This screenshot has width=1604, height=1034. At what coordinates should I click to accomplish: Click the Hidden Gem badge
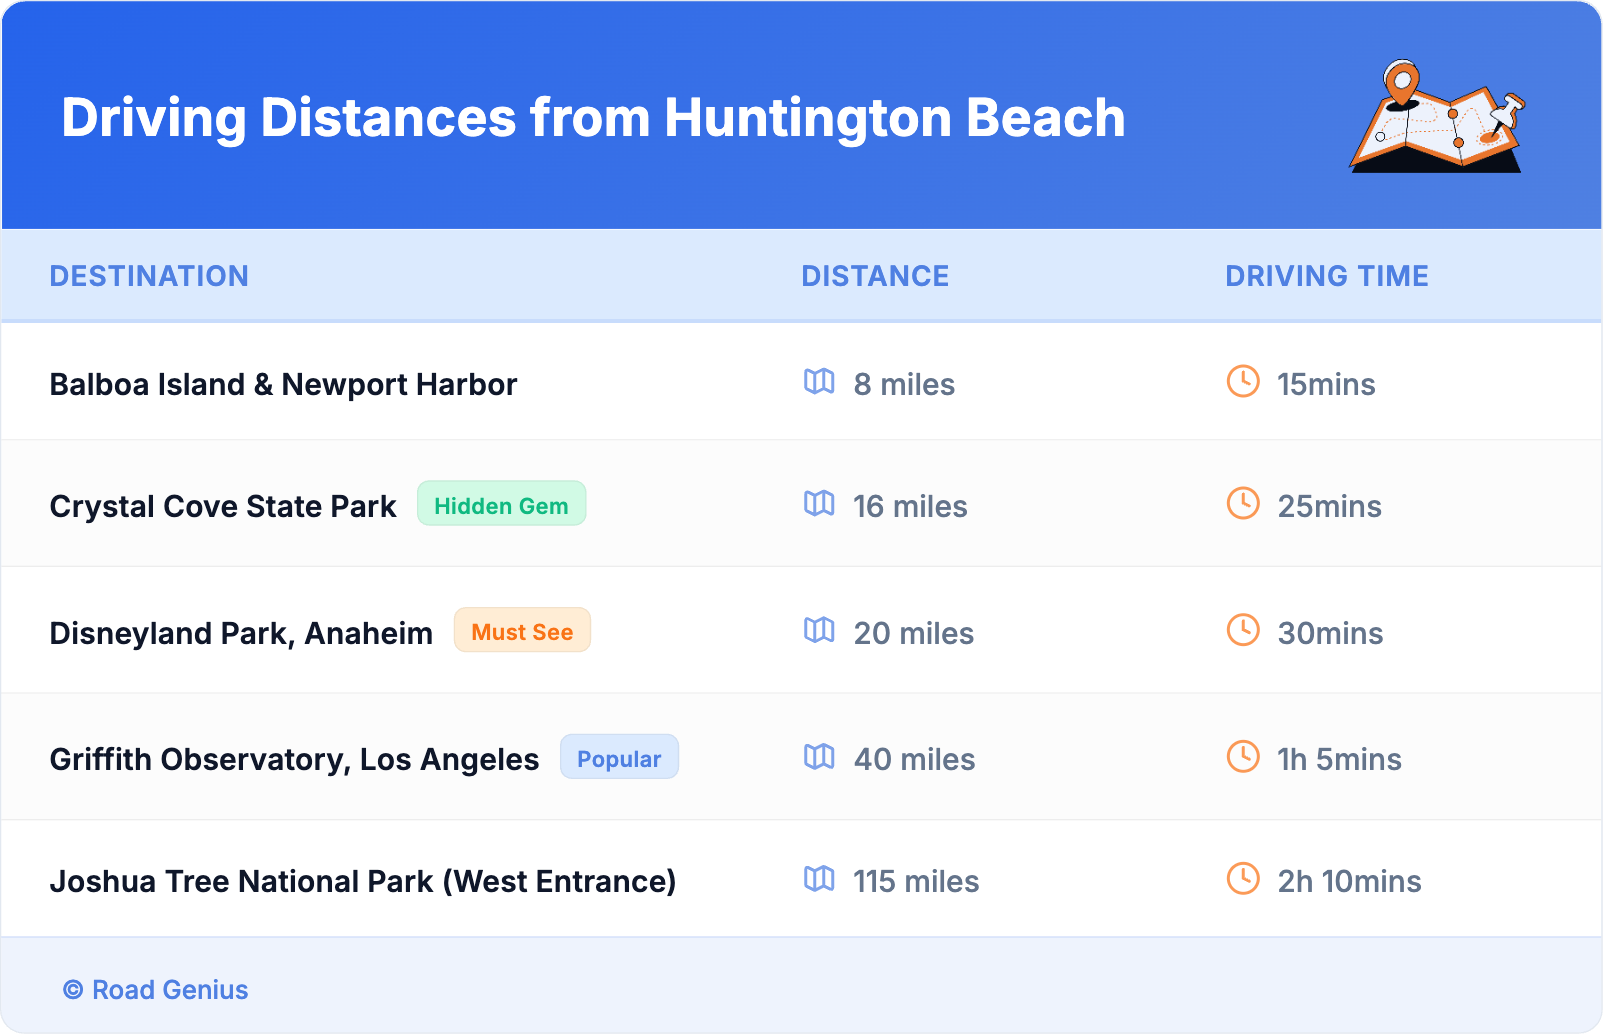coord(501,504)
